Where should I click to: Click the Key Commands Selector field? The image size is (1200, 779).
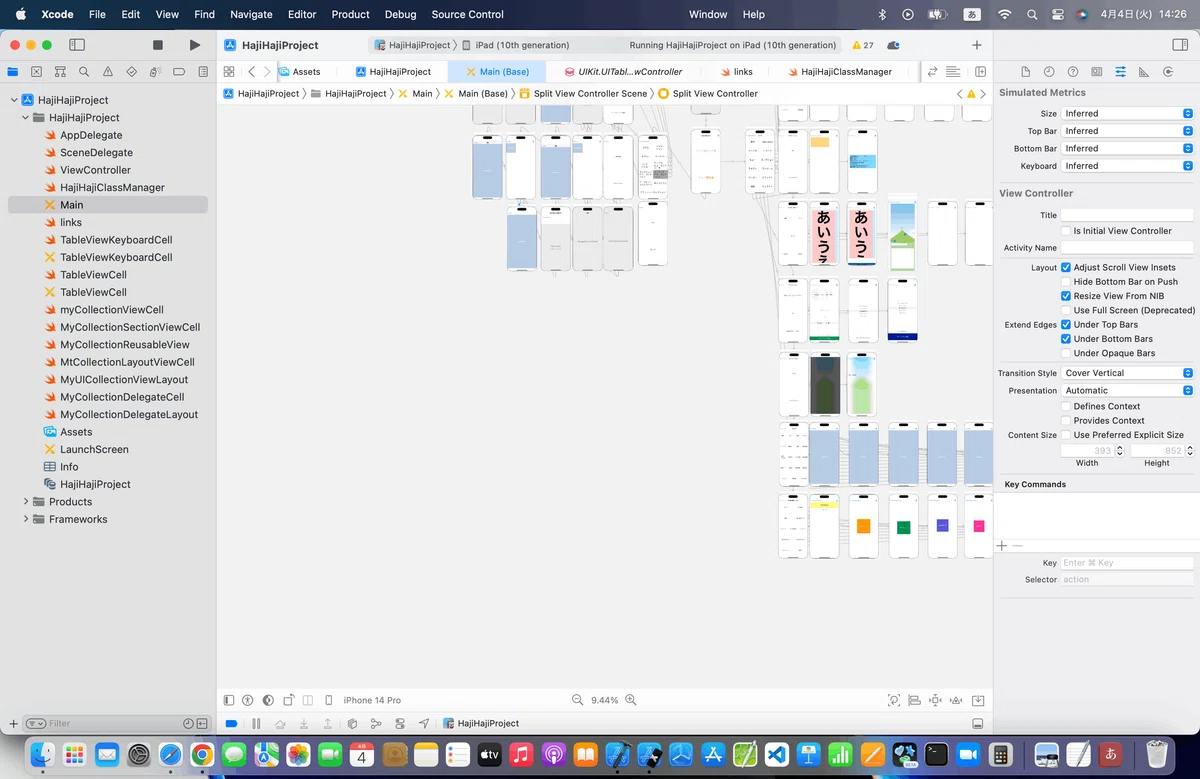coord(1127,580)
